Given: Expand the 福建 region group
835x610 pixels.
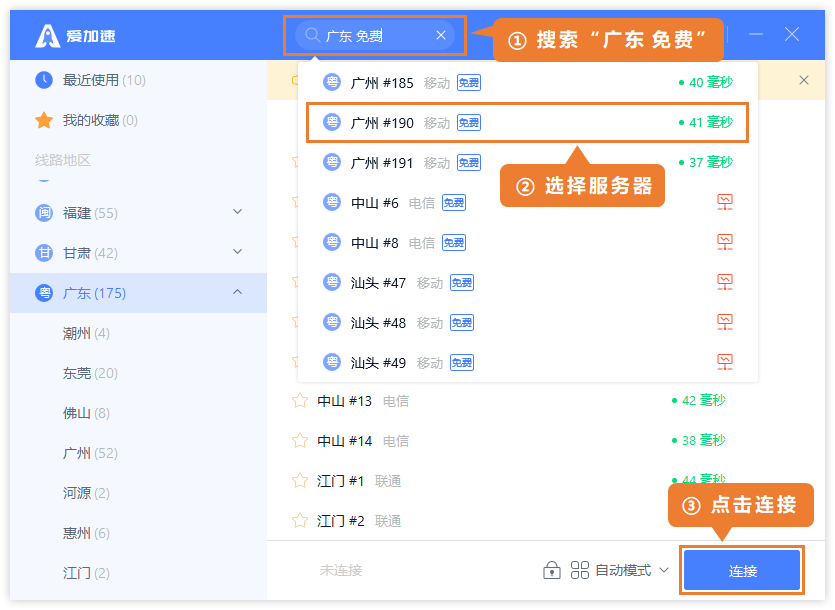Looking at the screenshot, I should pyautogui.click(x=237, y=212).
